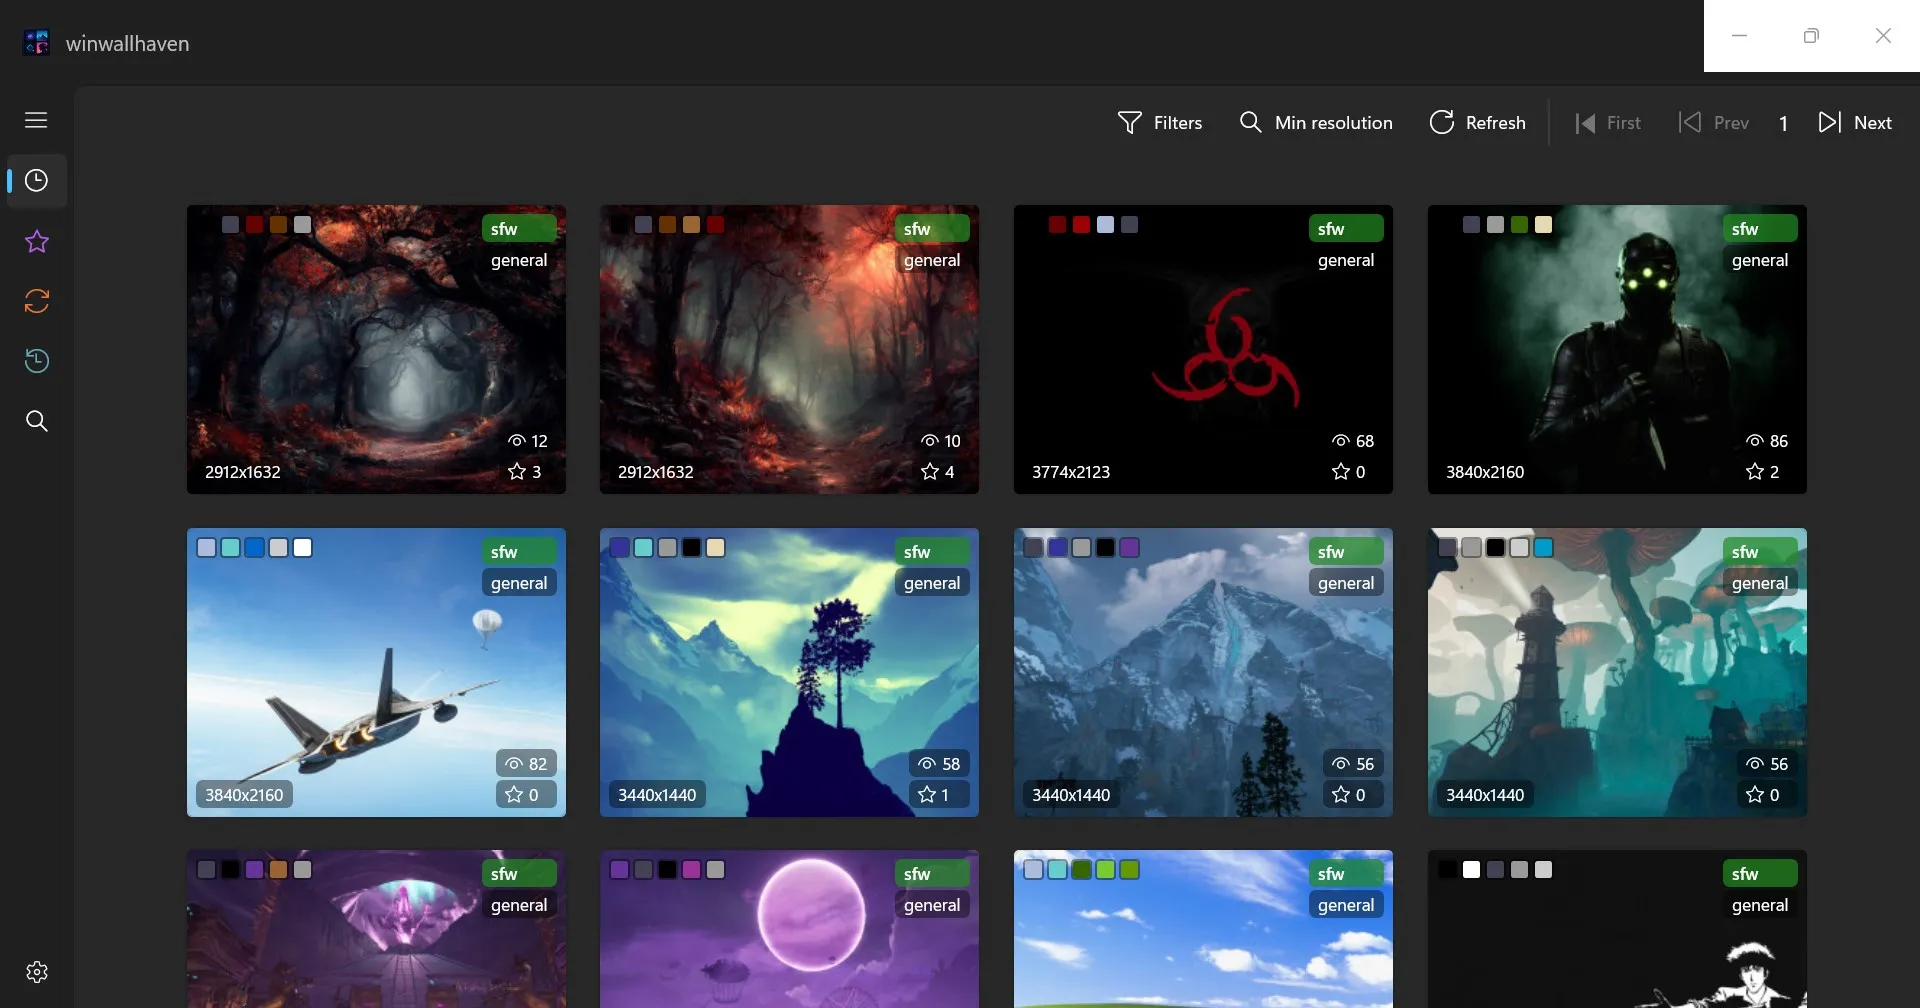Open Settings from the sidebar gear
Image resolution: width=1920 pixels, height=1008 pixels.
(x=36, y=970)
